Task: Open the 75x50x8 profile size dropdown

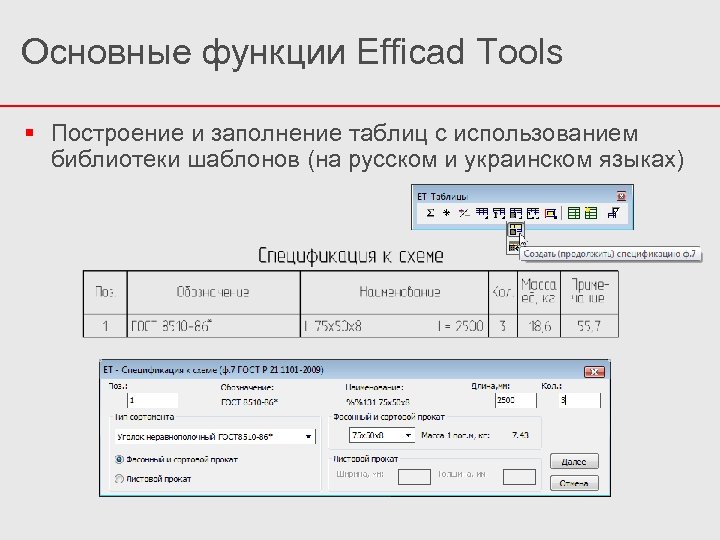Action: 382,435
